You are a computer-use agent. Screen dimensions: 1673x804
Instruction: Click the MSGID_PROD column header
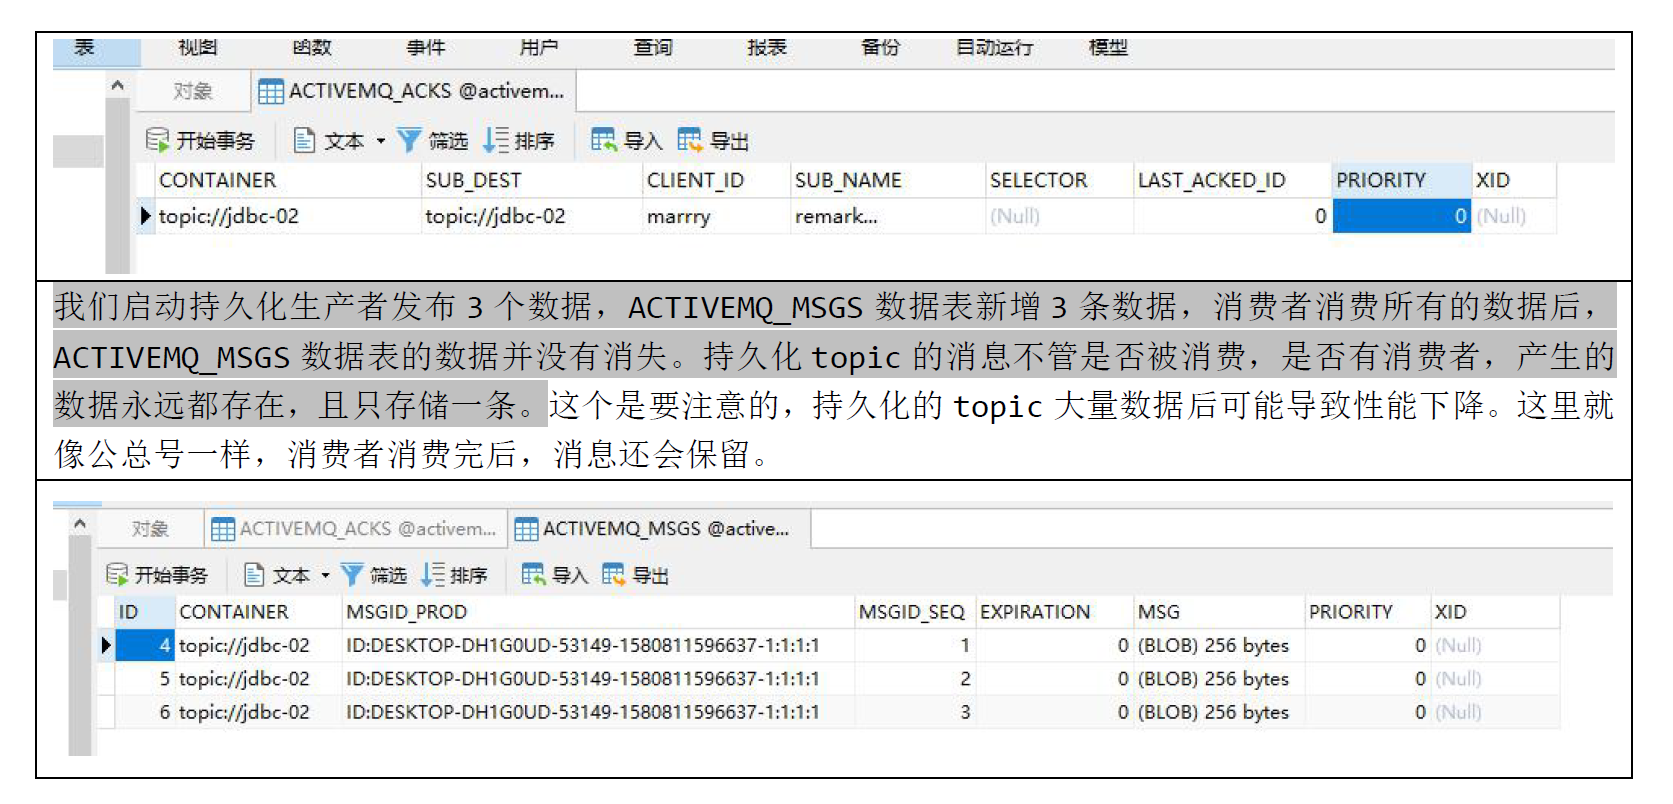pyautogui.click(x=598, y=612)
